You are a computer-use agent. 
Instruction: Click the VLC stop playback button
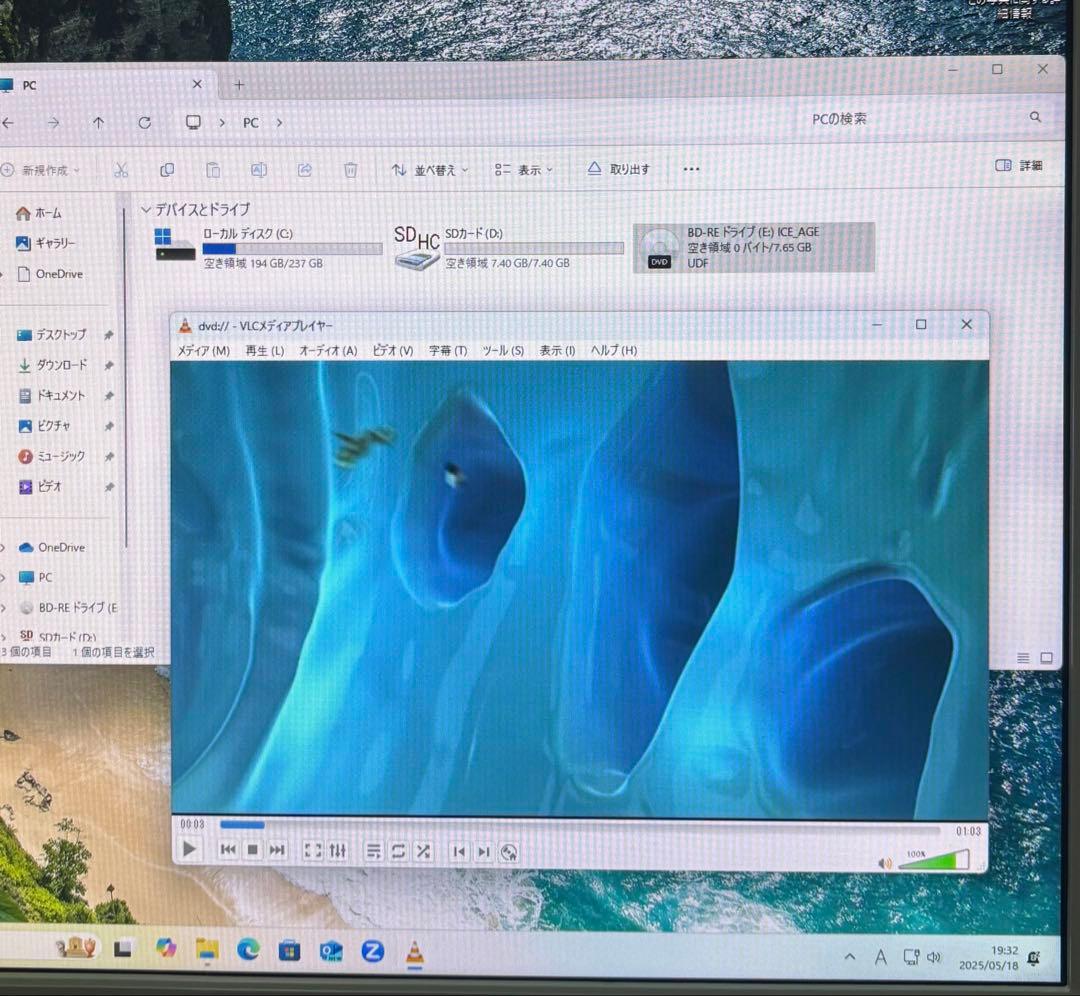[253, 851]
